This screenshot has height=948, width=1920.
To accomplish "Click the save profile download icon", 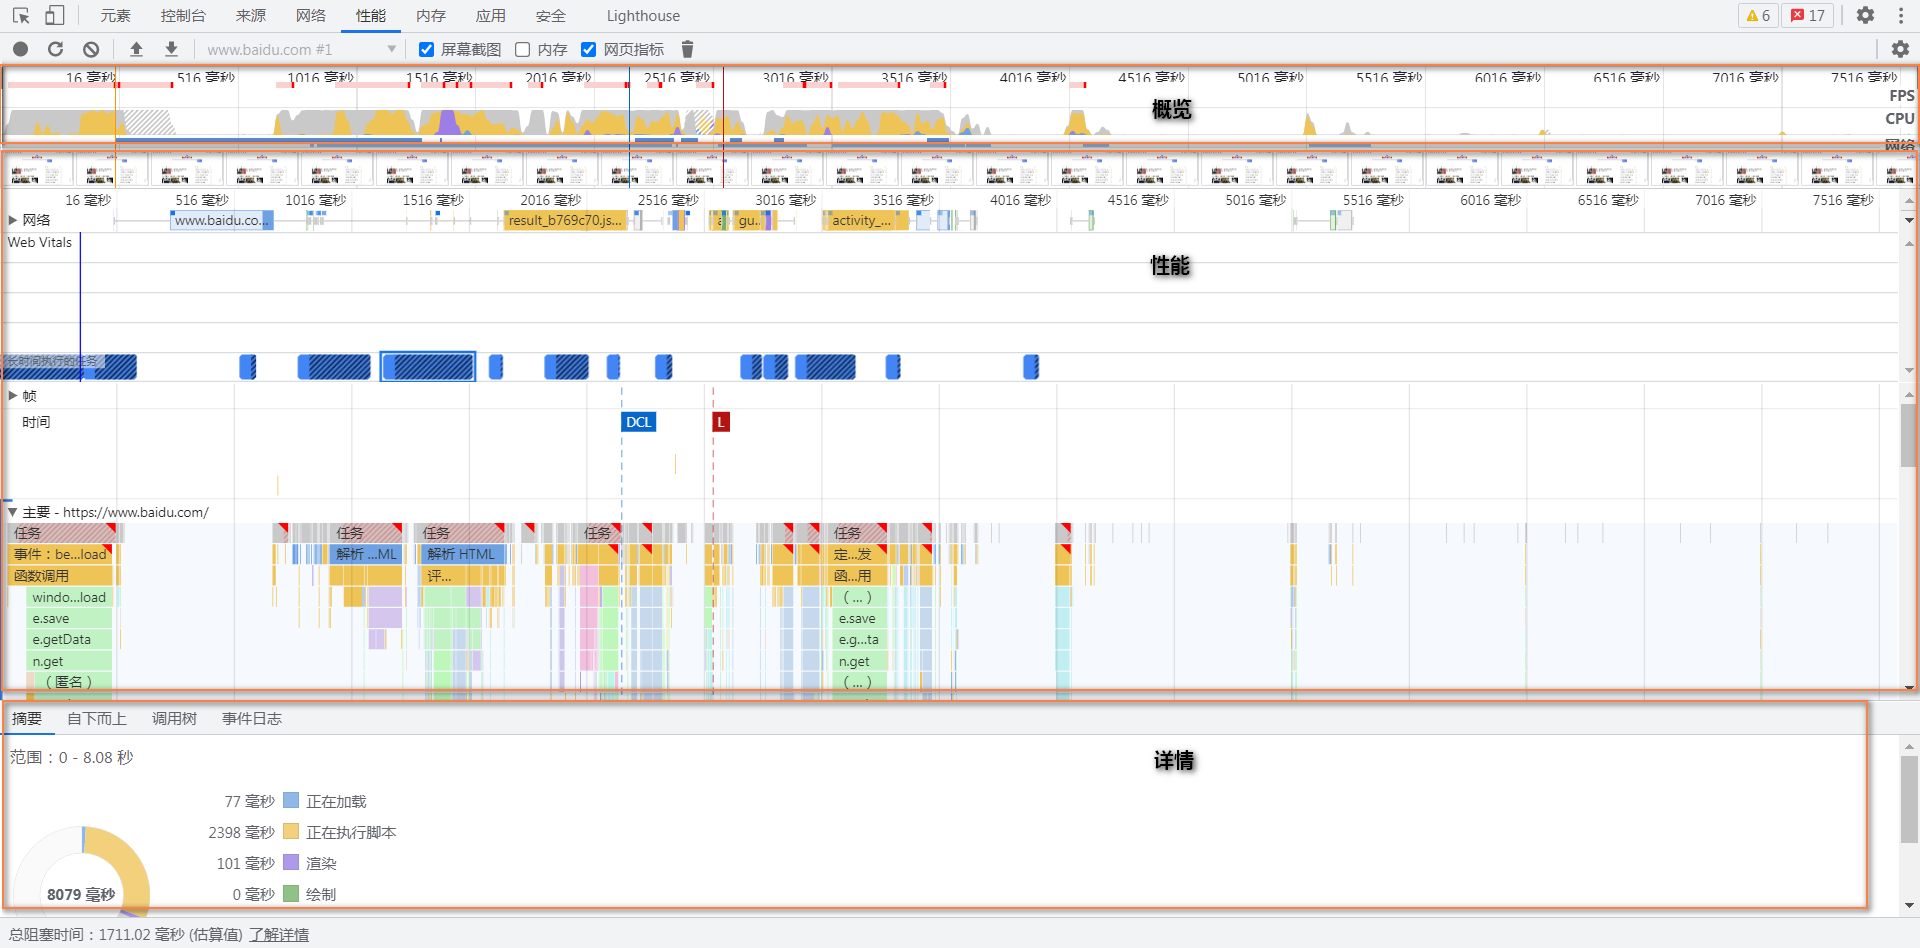I will [172, 49].
